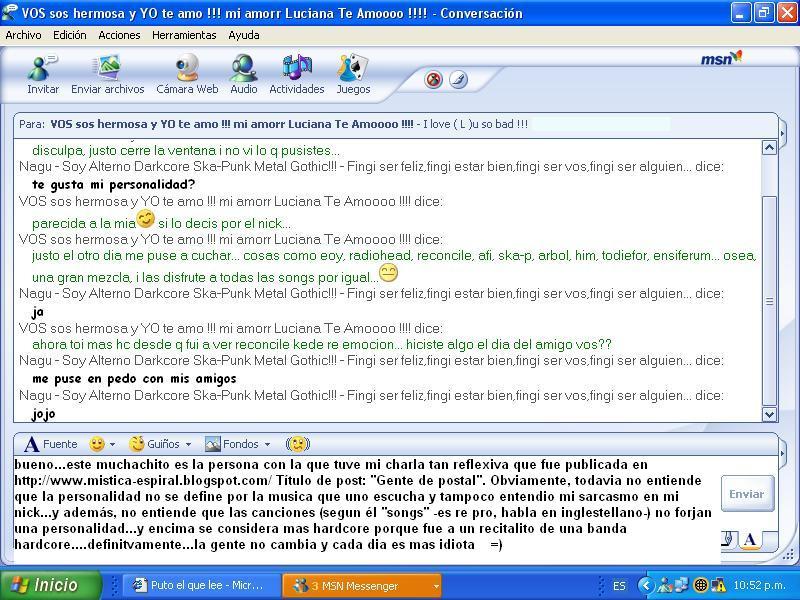800x600 pixels.
Task: Click the MSN Messenger taskbar button
Action: coord(361,585)
